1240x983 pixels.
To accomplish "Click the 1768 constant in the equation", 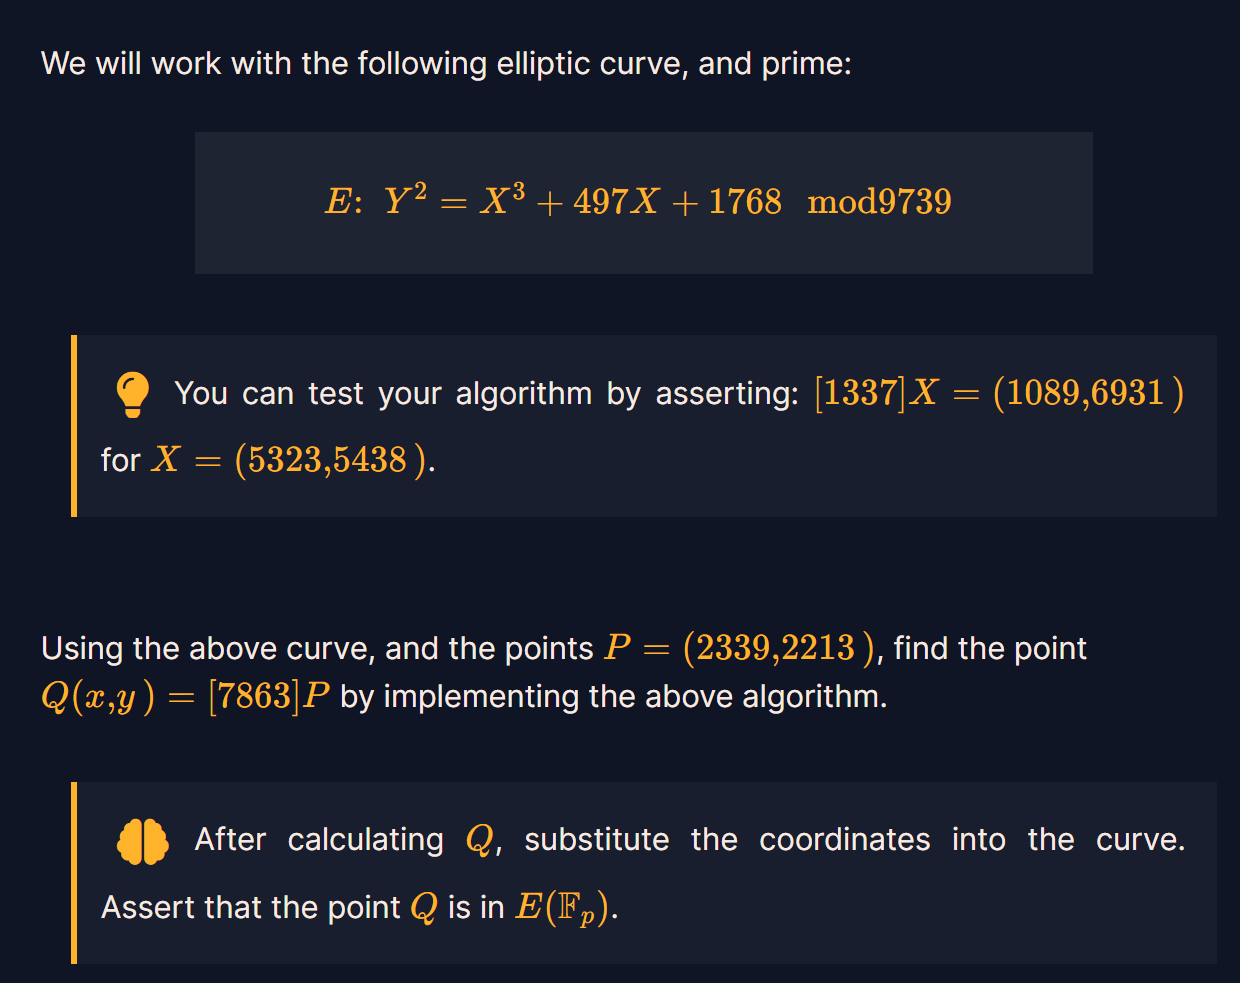I will [745, 202].
